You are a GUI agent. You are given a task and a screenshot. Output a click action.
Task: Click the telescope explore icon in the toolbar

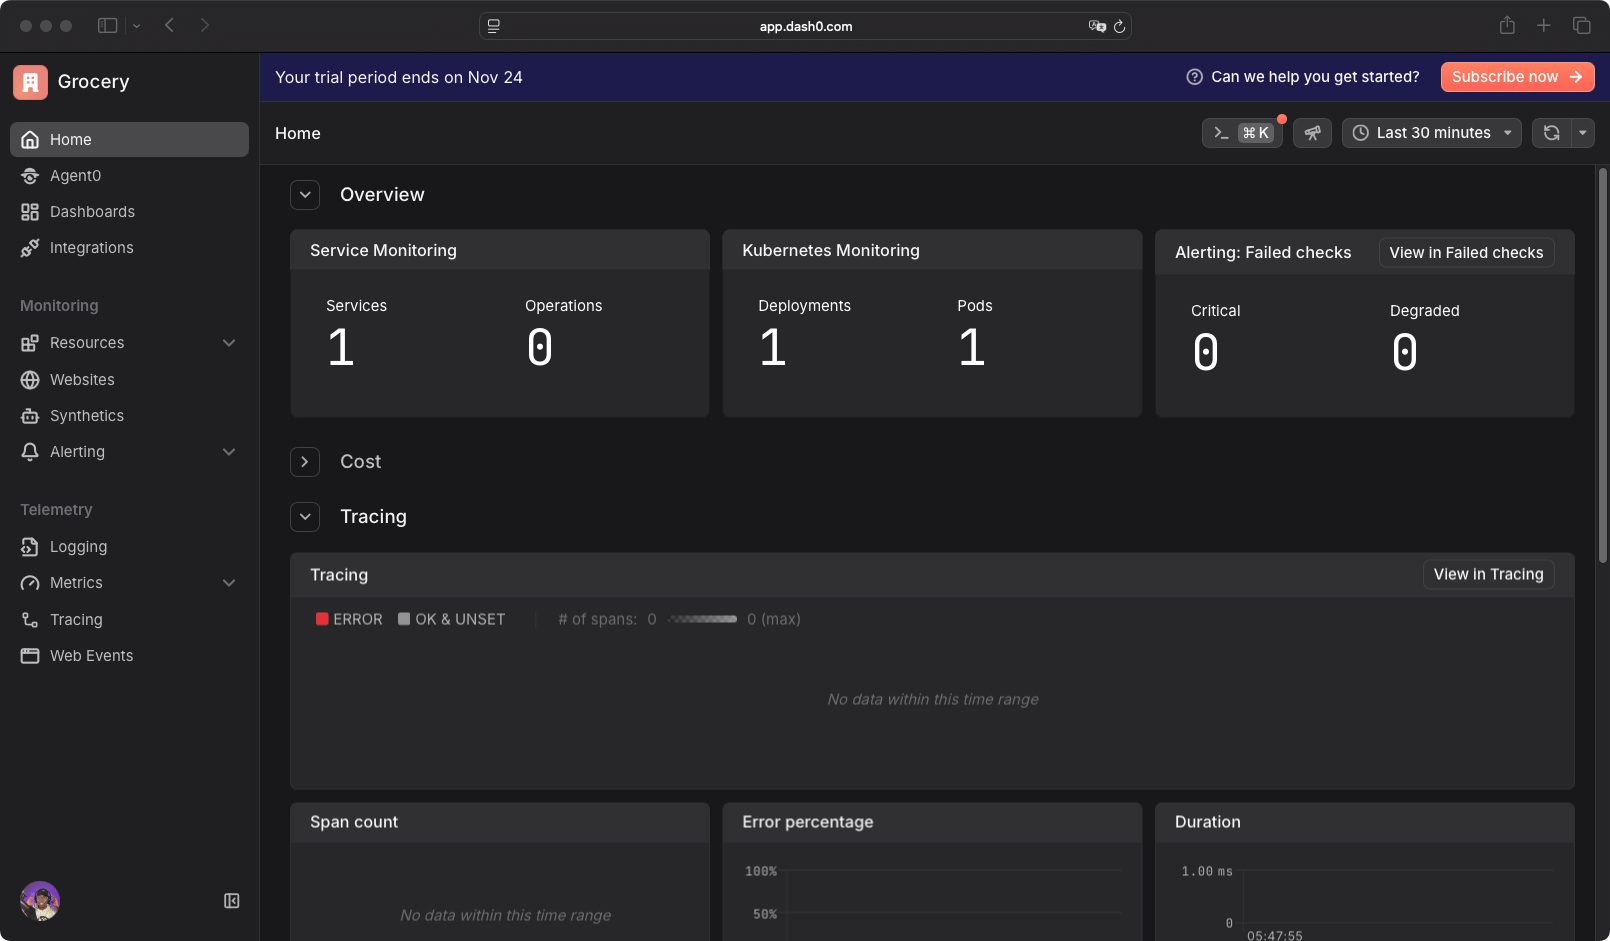pos(1312,132)
